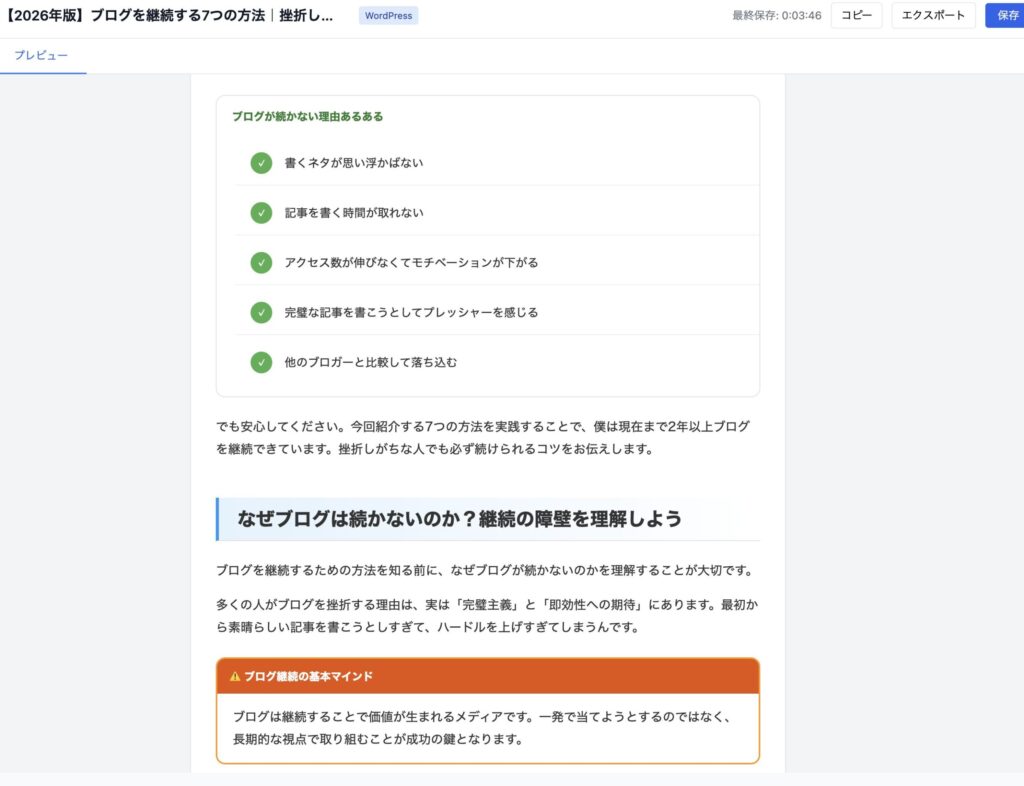This screenshot has width=1024, height=786.
Task: Click the check icon beside 他のブロガーと比較して落ち込む
Action: 261,362
